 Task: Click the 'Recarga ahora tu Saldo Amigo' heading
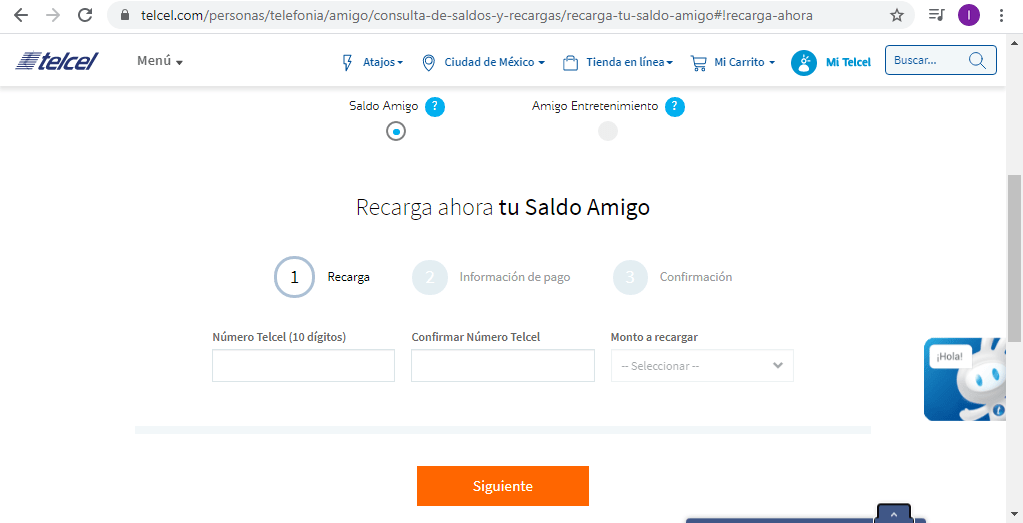tap(503, 207)
